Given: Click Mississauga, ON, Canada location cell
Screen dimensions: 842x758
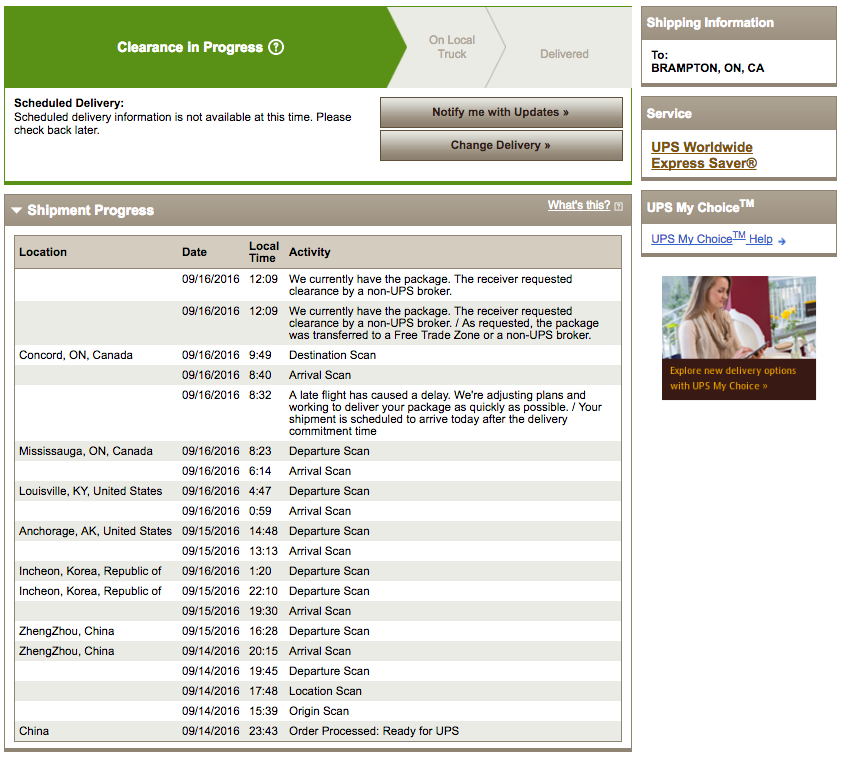Looking at the screenshot, I should pos(86,451).
